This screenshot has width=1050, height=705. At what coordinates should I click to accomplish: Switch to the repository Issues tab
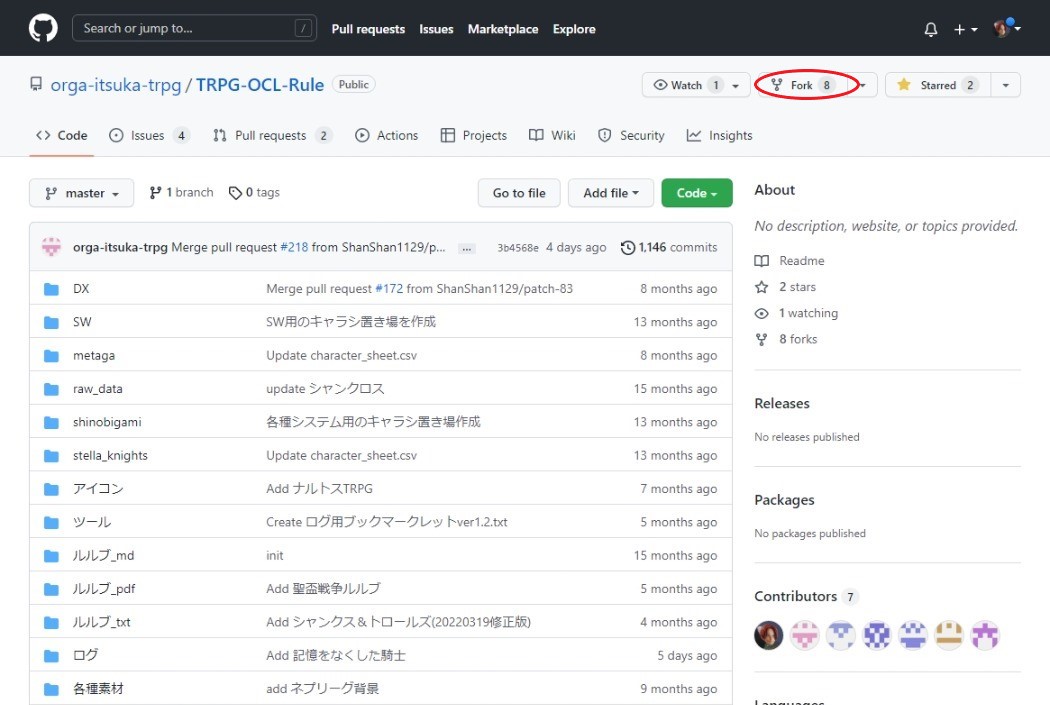(149, 135)
